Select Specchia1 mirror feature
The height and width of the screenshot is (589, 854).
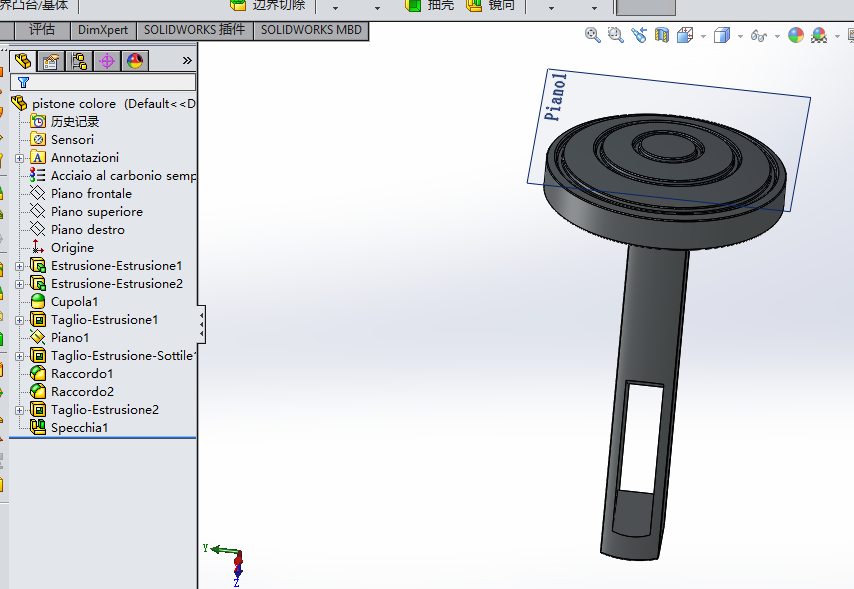[x=69, y=427]
